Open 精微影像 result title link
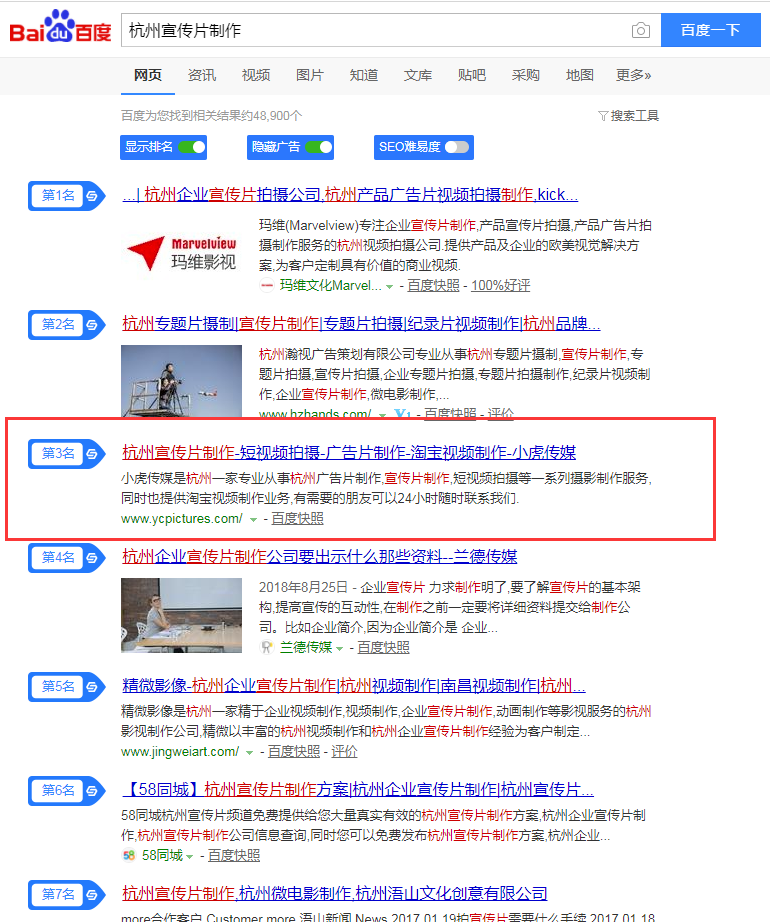The image size is (770, 922). 354,685
